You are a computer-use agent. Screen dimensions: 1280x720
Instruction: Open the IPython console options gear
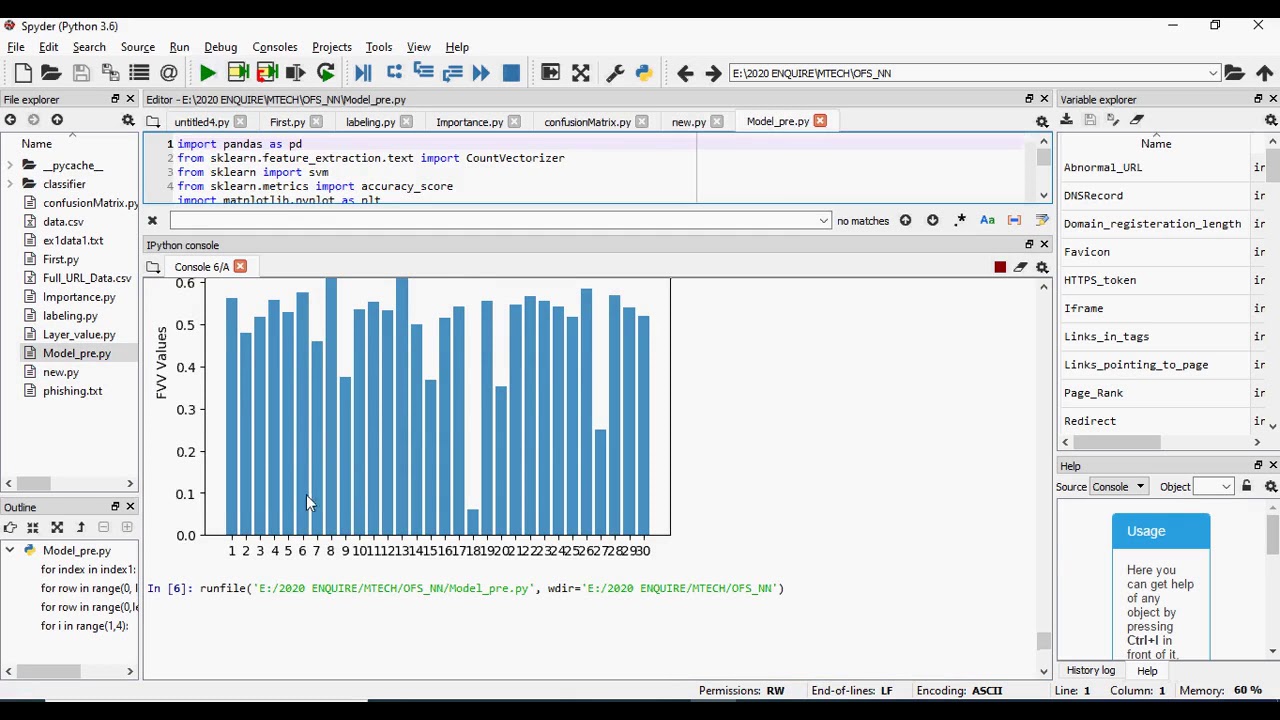click(x=1042, y=267)
